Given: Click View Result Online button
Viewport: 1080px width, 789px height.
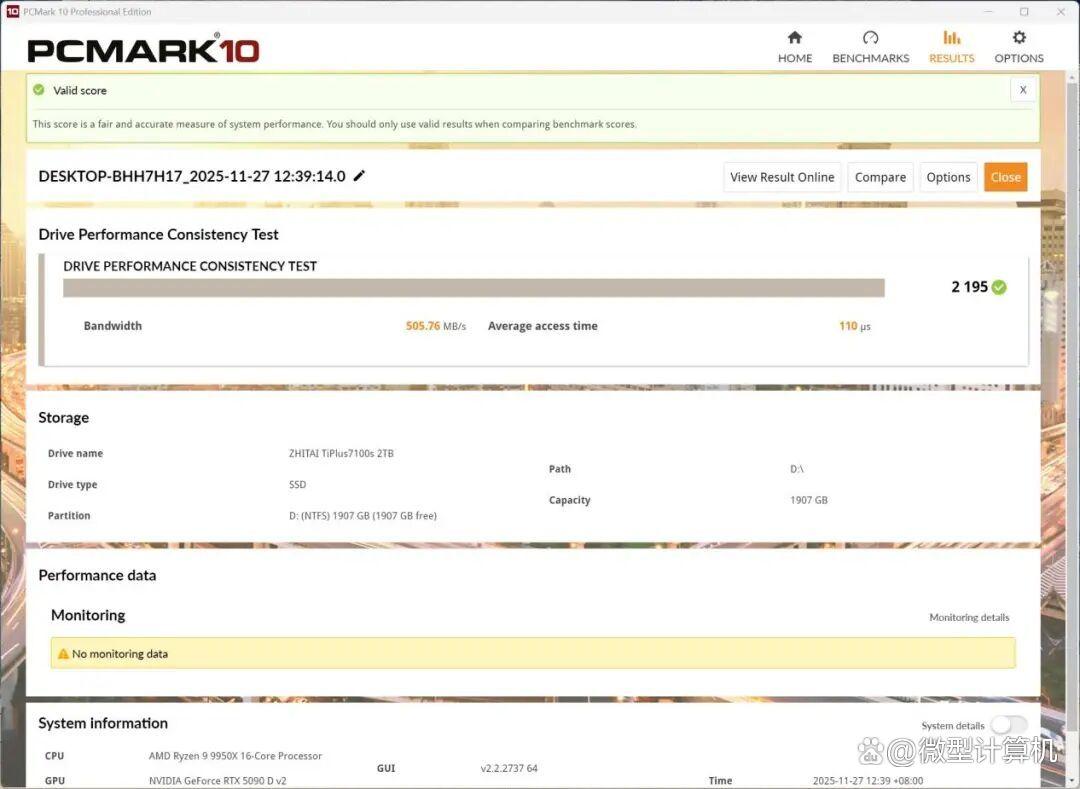Looking at the screenshot, I should (782, 177).
